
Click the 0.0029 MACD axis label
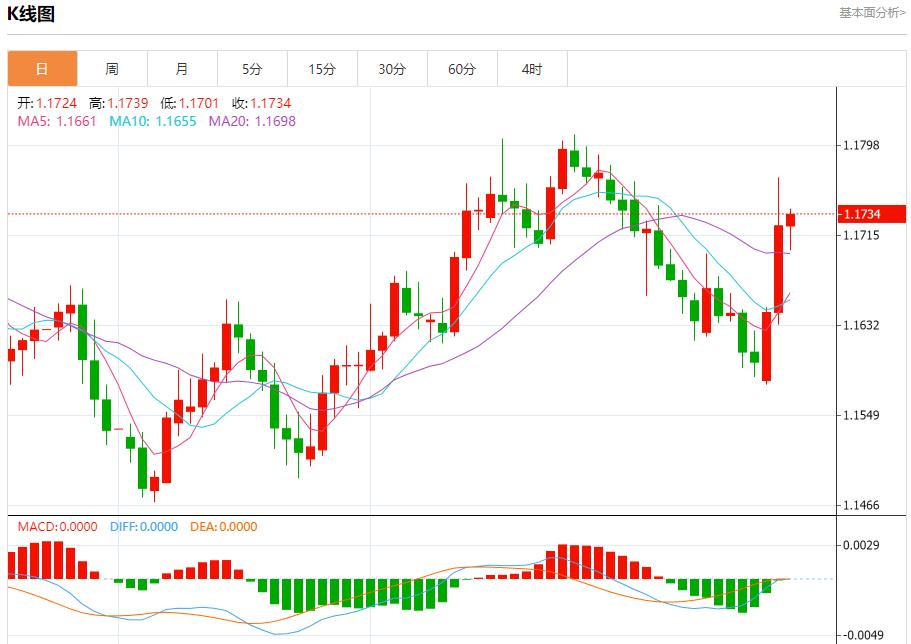click(861, 545)
